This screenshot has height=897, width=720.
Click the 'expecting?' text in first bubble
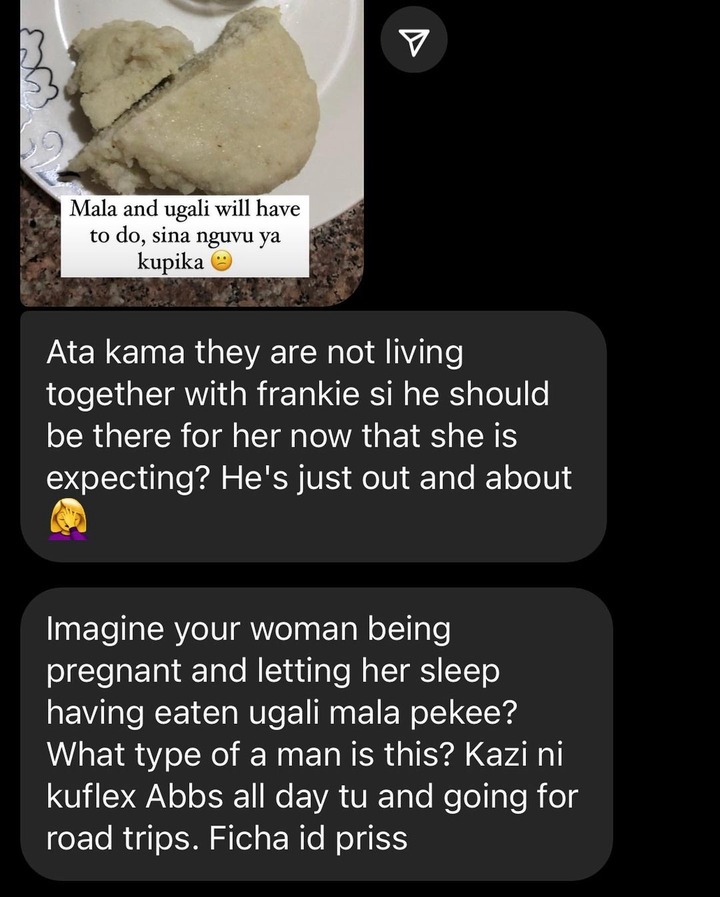pyautogui.click(x=126, y=478)
